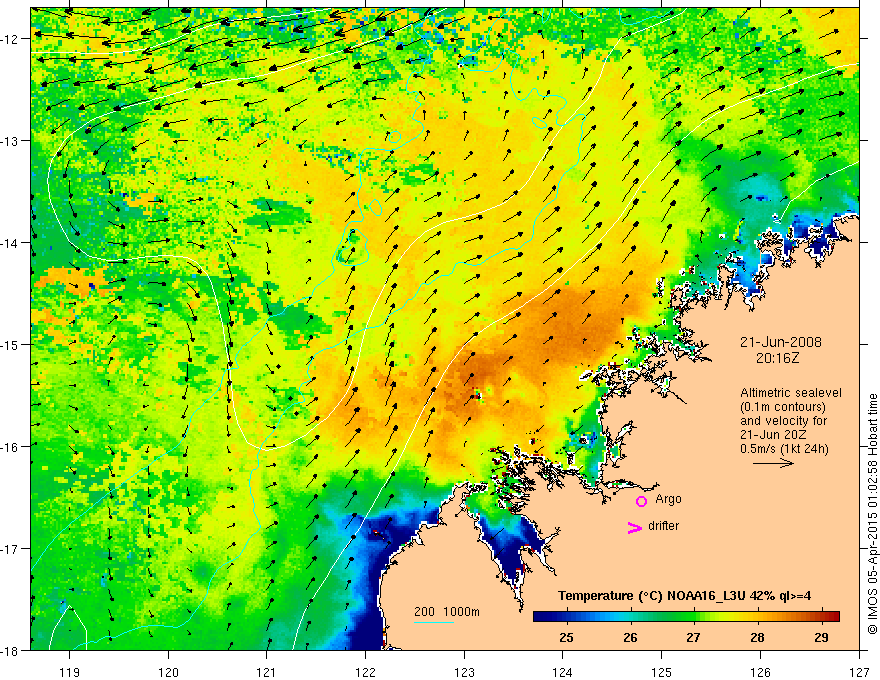Image resolution: width=880 pixels, height=680 pixels.
Task: Click the colorbar tick label 26
Action: 630,637
